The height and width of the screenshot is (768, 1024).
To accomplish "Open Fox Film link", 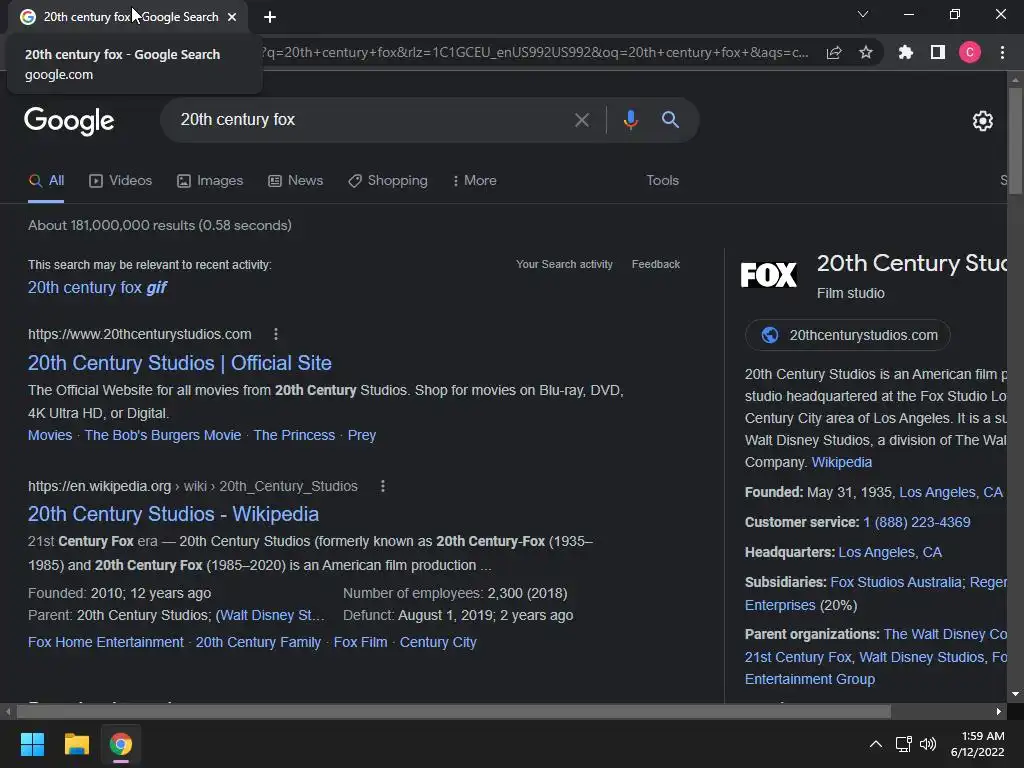I will [360, 643].
